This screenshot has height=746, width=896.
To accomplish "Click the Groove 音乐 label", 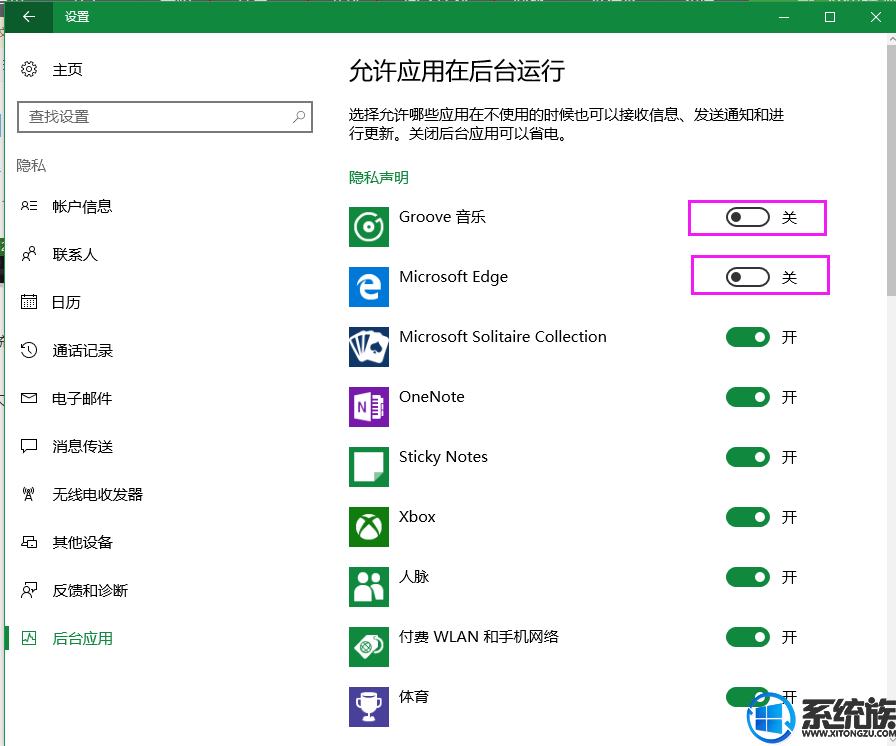I will [442, 217].
